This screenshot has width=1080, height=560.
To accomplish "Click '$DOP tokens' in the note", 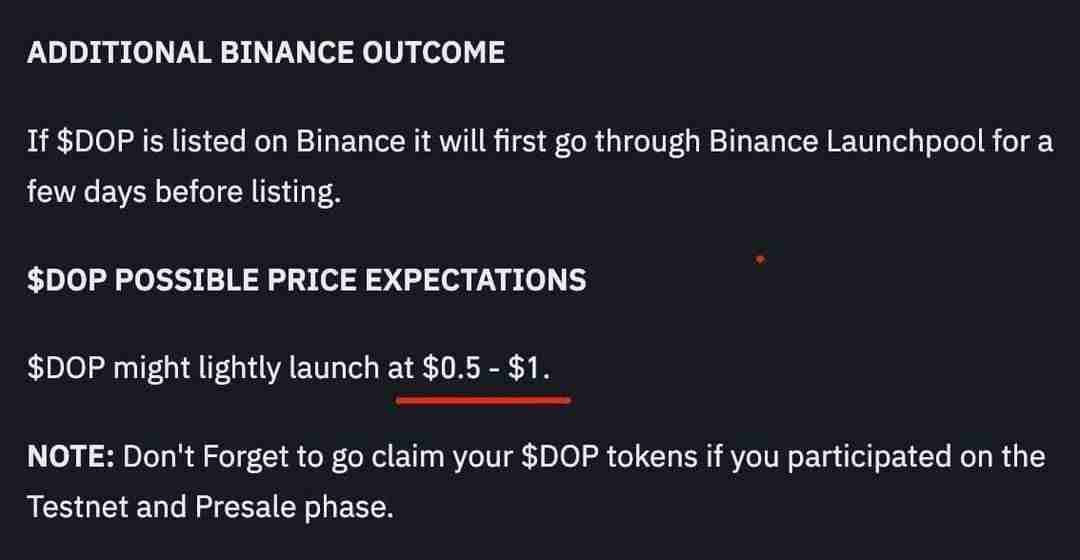I will (x=608, y=457).
